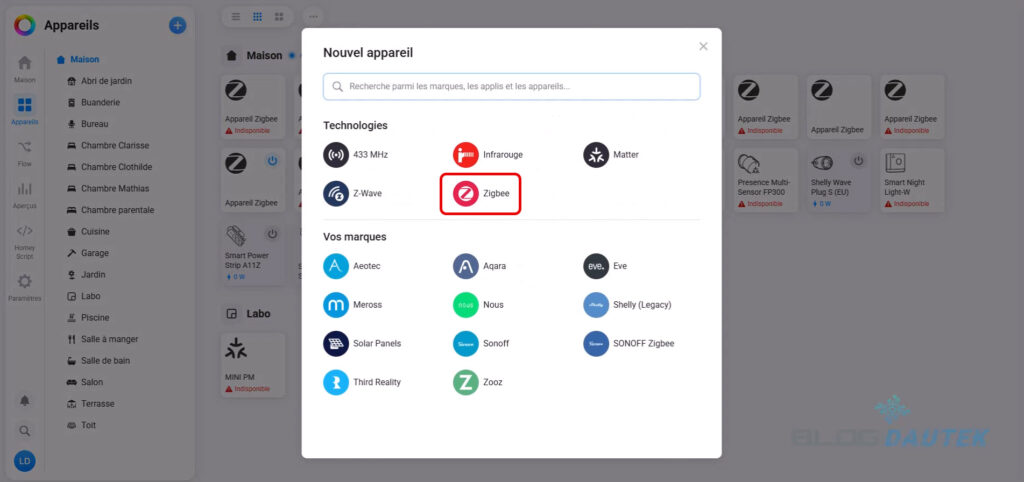Pick the Matter technology icon
1024x482 pixels.
[x=596, y=155]
